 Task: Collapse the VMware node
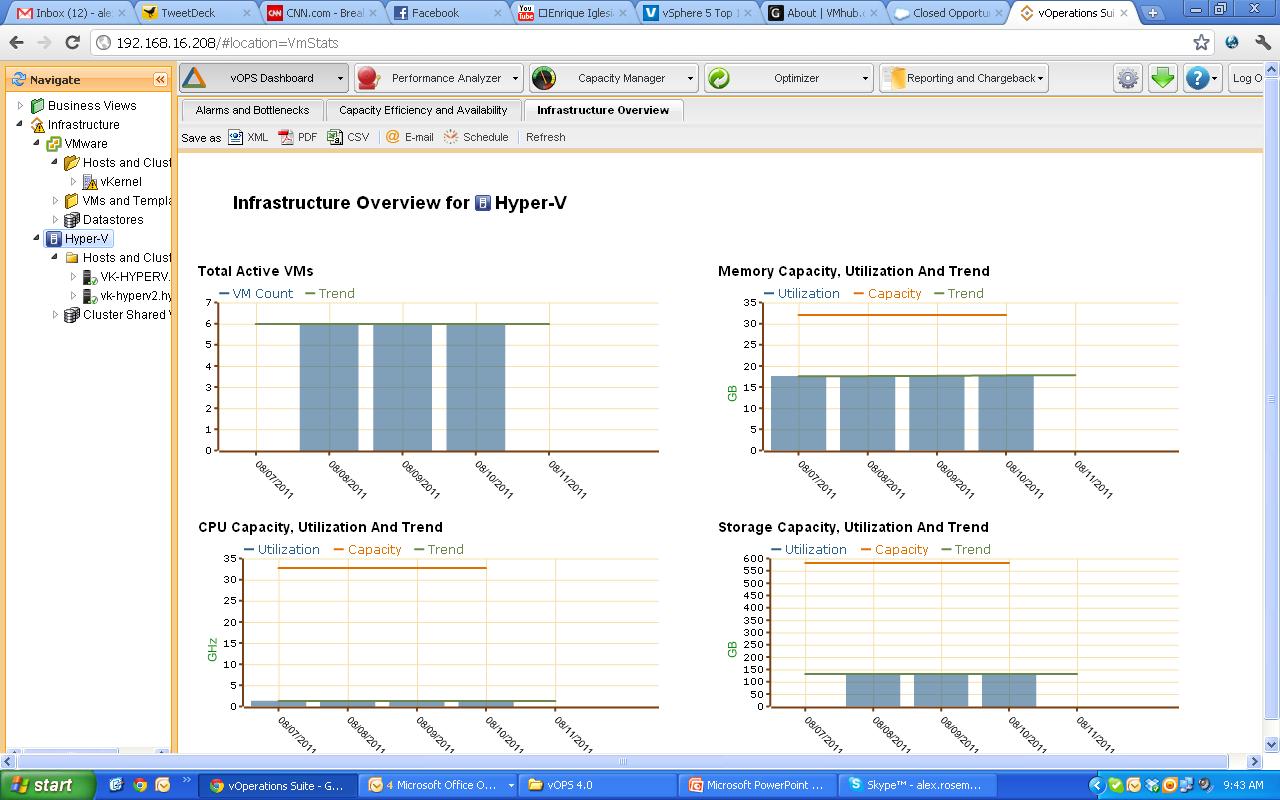click(38, 143)
